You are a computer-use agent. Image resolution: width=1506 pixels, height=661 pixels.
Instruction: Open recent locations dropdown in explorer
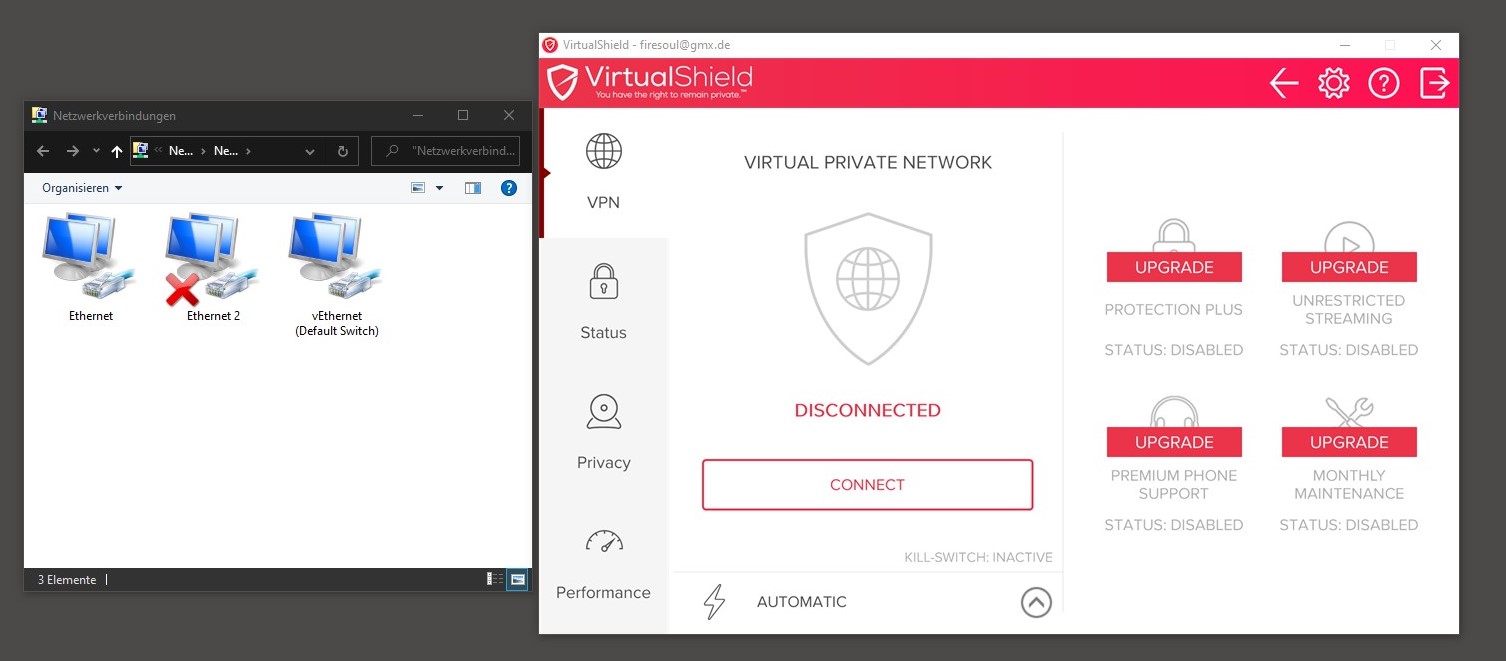coord(96,151)
